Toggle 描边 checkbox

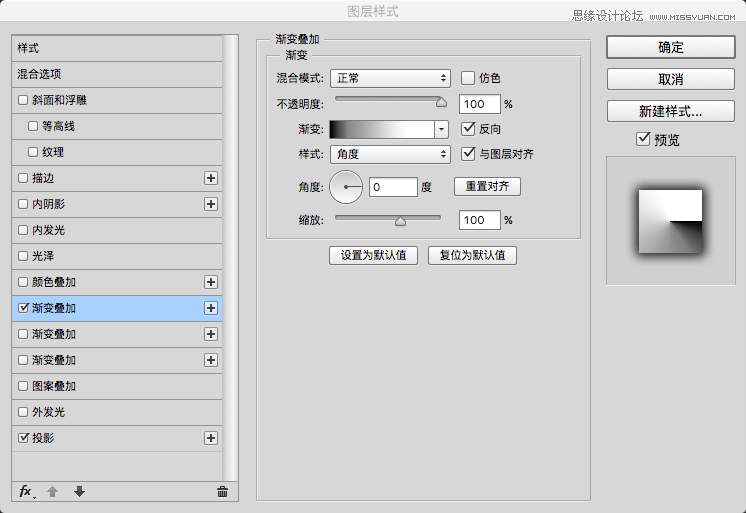23,178
